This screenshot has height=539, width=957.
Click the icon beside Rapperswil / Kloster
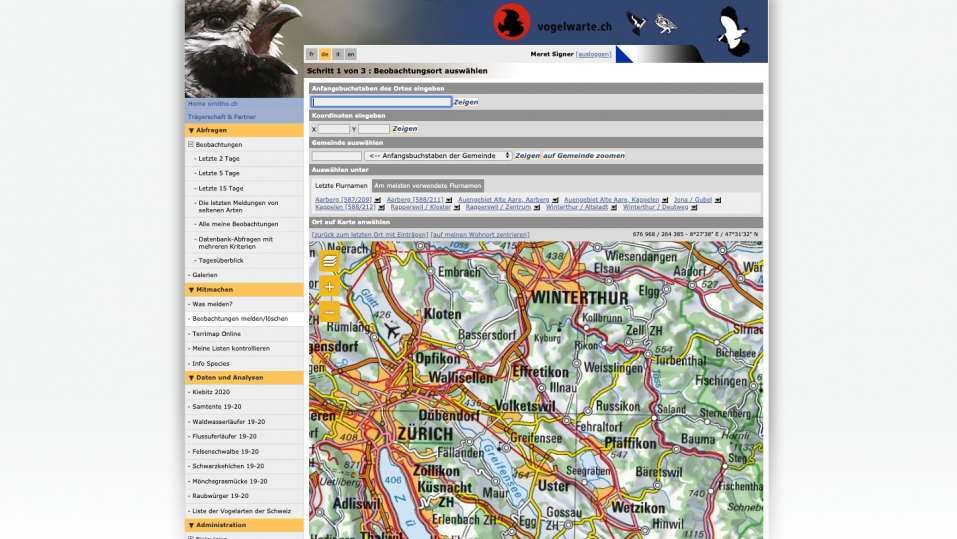point(457,207)
